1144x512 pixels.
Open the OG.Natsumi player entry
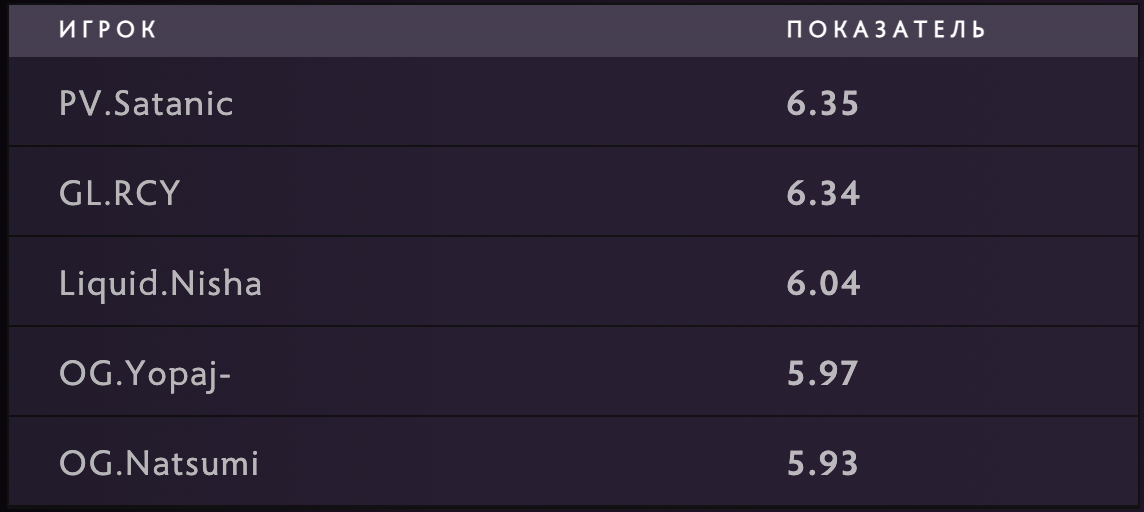[159, 464]
